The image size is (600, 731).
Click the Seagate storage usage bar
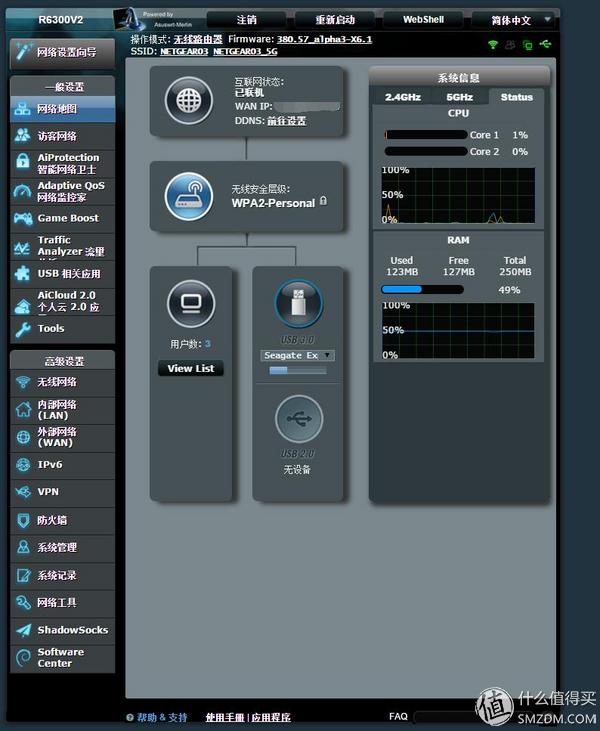point(298,370)
